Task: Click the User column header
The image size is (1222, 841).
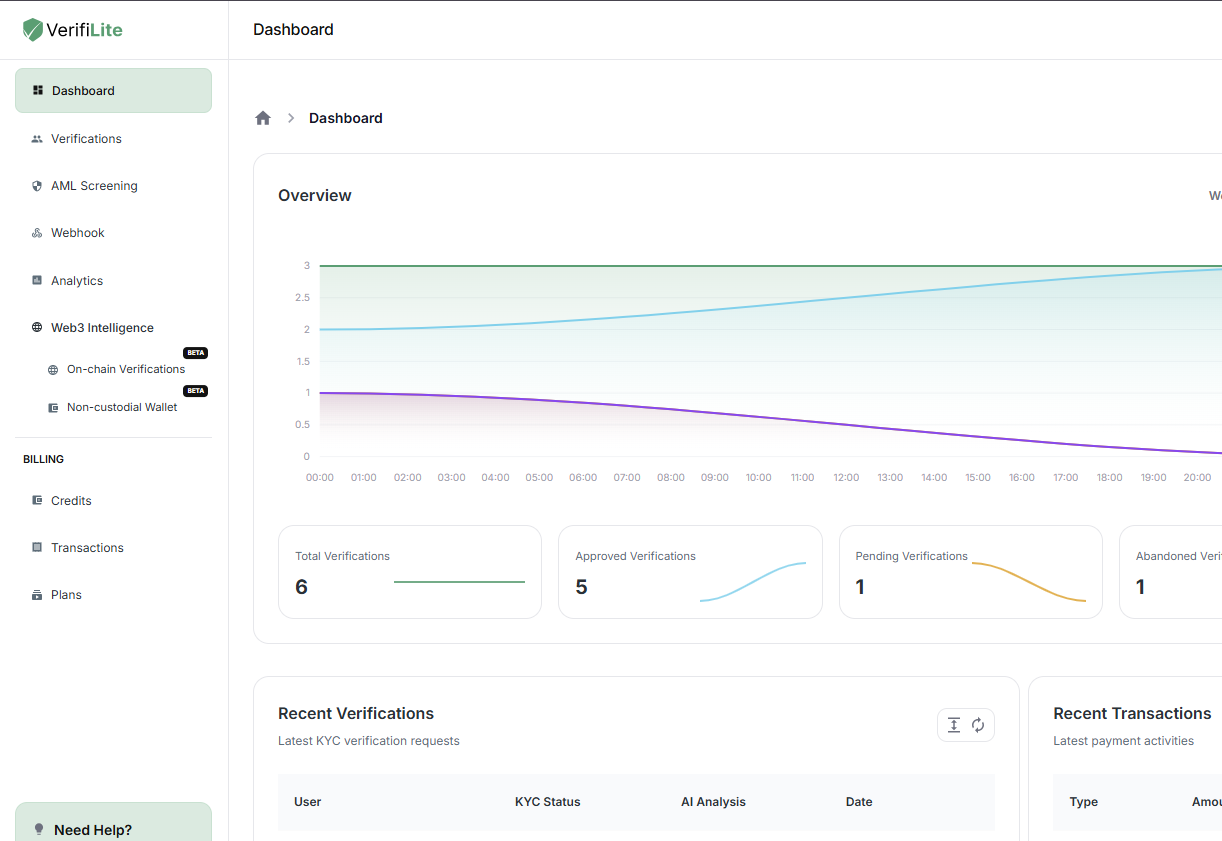Action: click(308, 802)
